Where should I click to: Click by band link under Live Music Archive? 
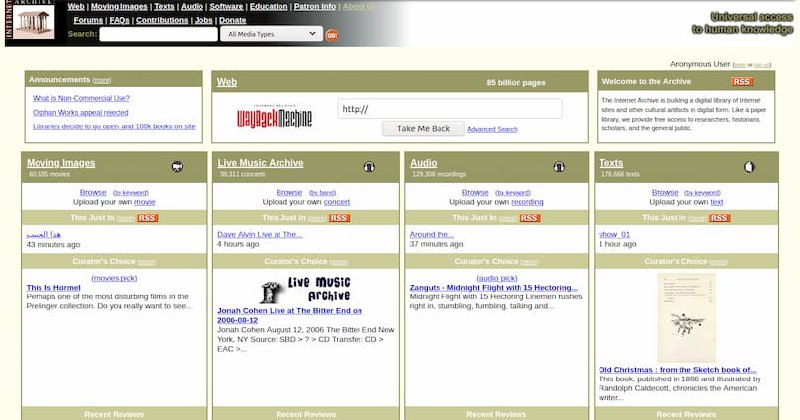[x=322, y=193]
